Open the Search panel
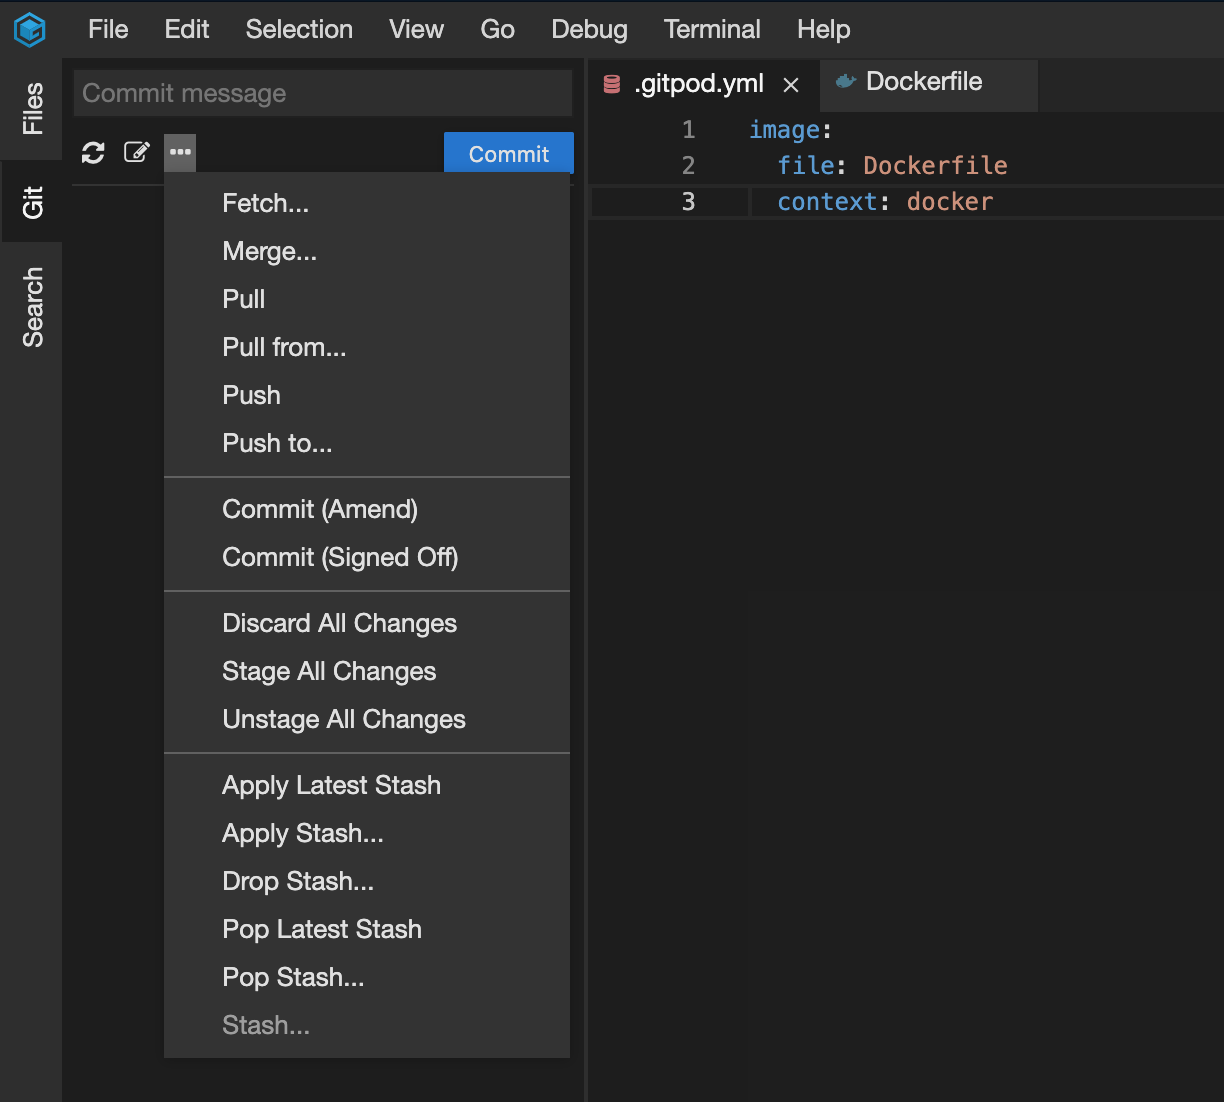Viewport: 1224px width, 1102px height. [33, 306]
